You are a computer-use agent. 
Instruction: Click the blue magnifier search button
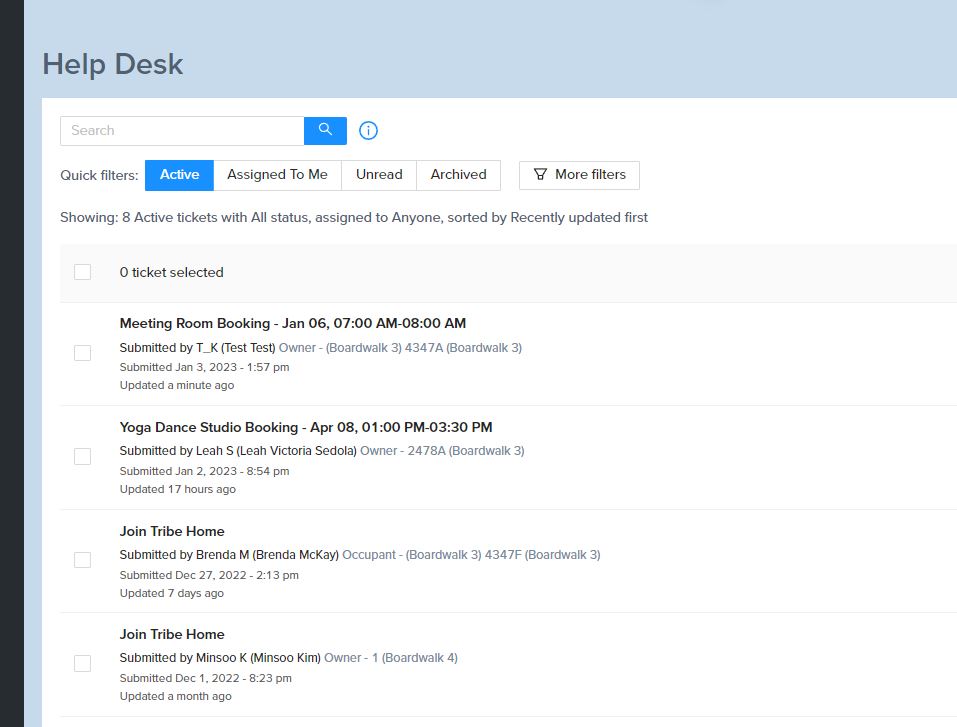pyautogui.click(x=325, y=131)
